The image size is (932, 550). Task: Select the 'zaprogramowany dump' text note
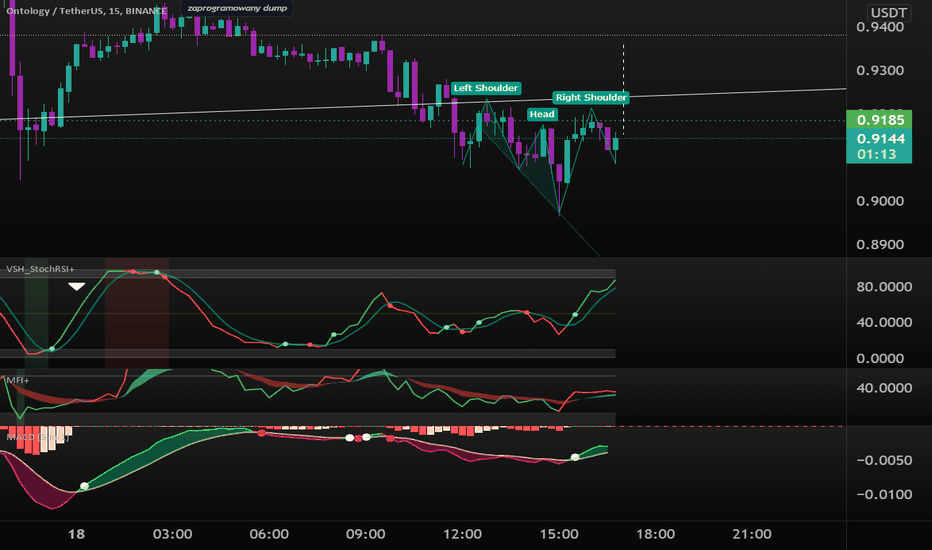[x=237, y=8]
